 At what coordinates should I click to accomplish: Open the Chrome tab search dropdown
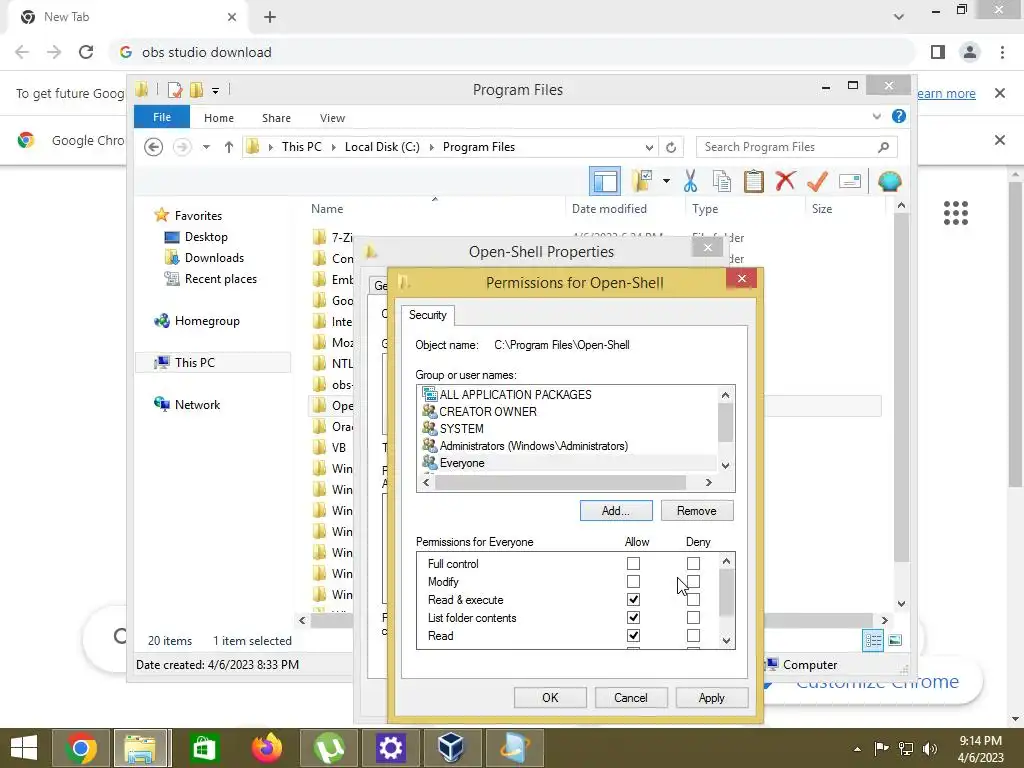pos(899,16)
